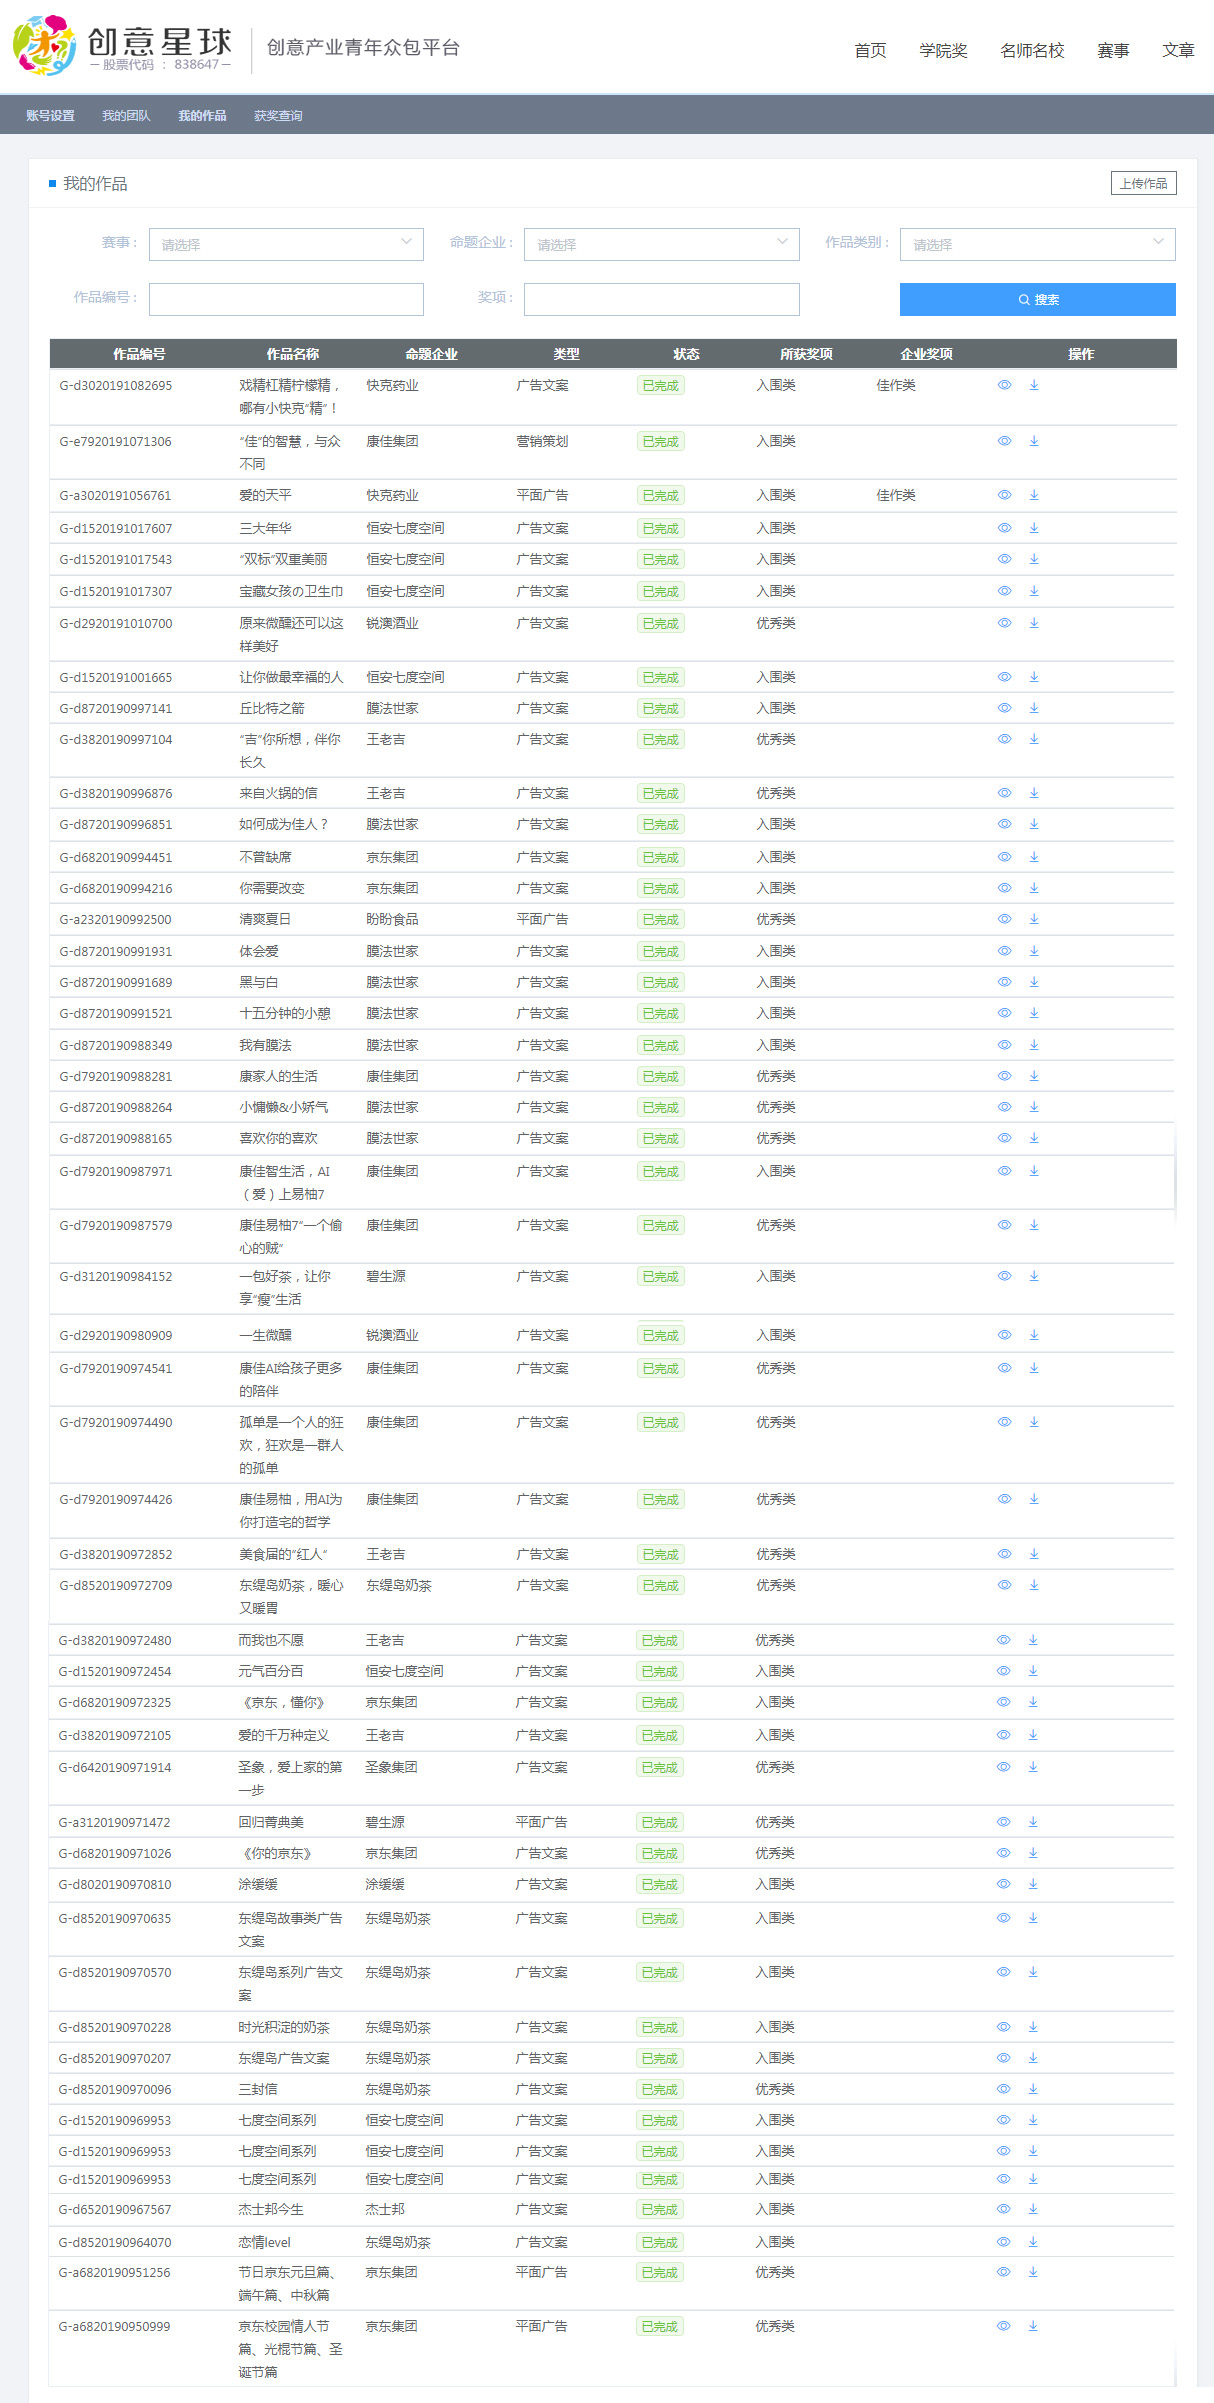Preview 时光积淀的奶茶 entry
1214x2403 pixels.
(x=1003, y=2027)
